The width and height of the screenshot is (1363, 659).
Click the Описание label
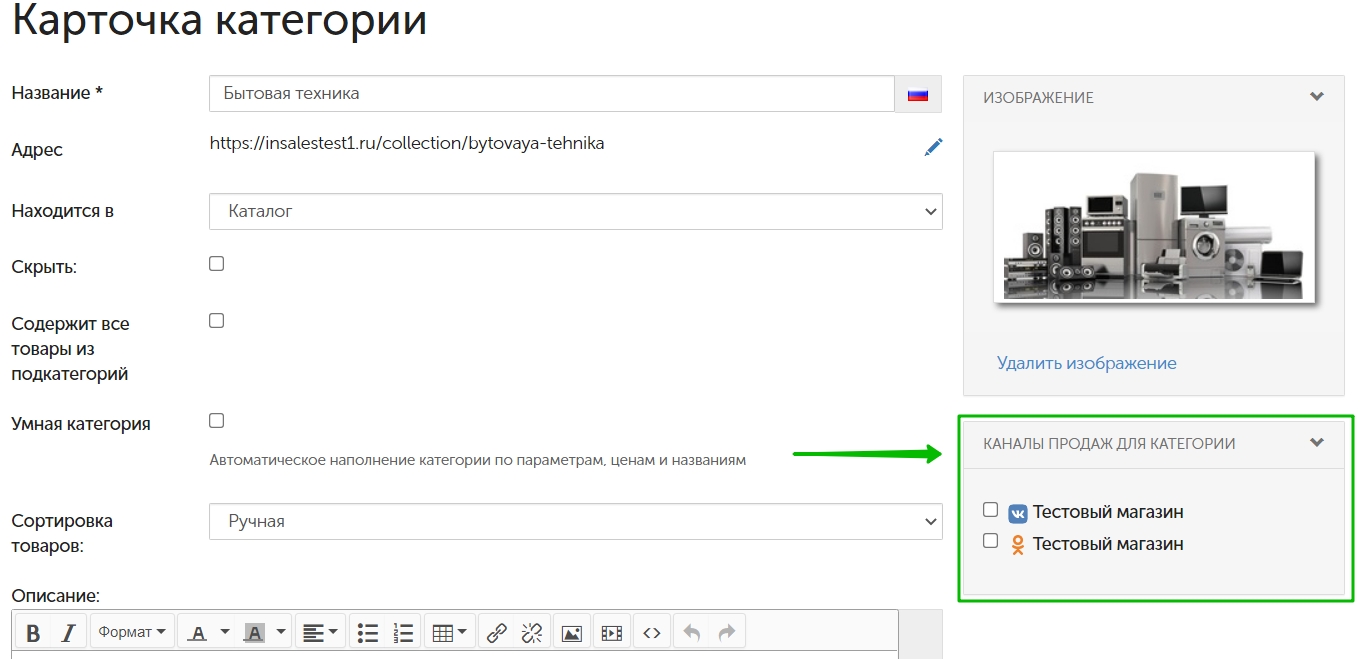click(56, 596)
